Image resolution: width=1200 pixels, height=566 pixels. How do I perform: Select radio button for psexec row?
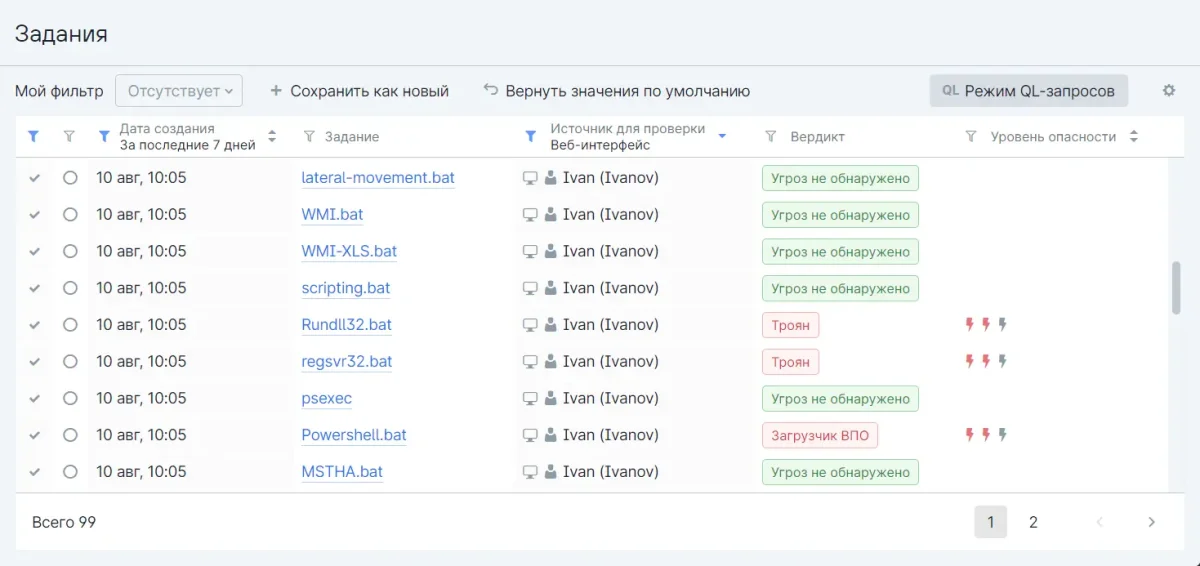pyautogui.click(x=70, y=398)
